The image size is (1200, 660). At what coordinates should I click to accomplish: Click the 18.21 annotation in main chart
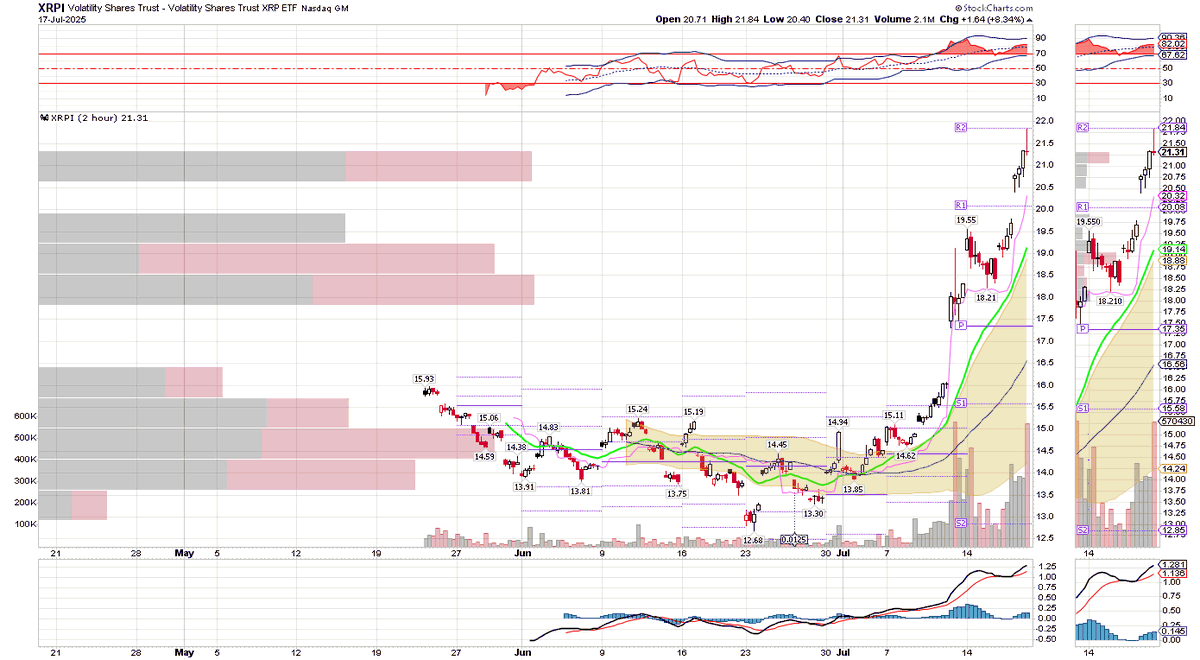click(x=986, y=297)
